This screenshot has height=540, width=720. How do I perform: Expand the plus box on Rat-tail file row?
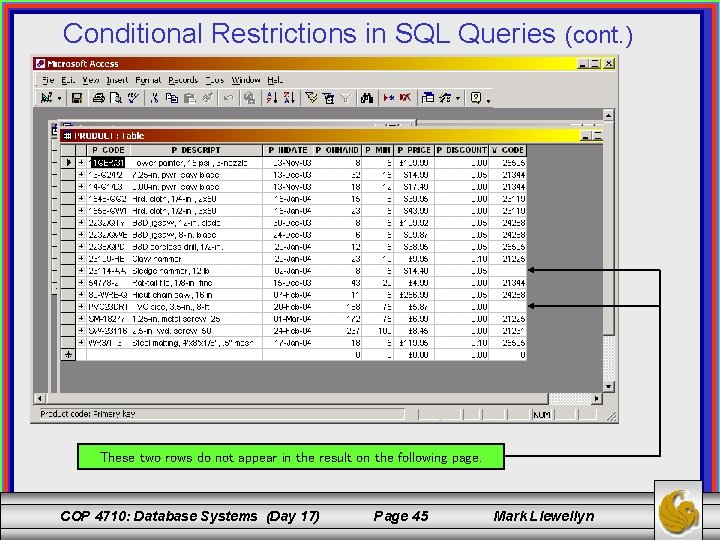pyautogui.click(x=81, y=282)
